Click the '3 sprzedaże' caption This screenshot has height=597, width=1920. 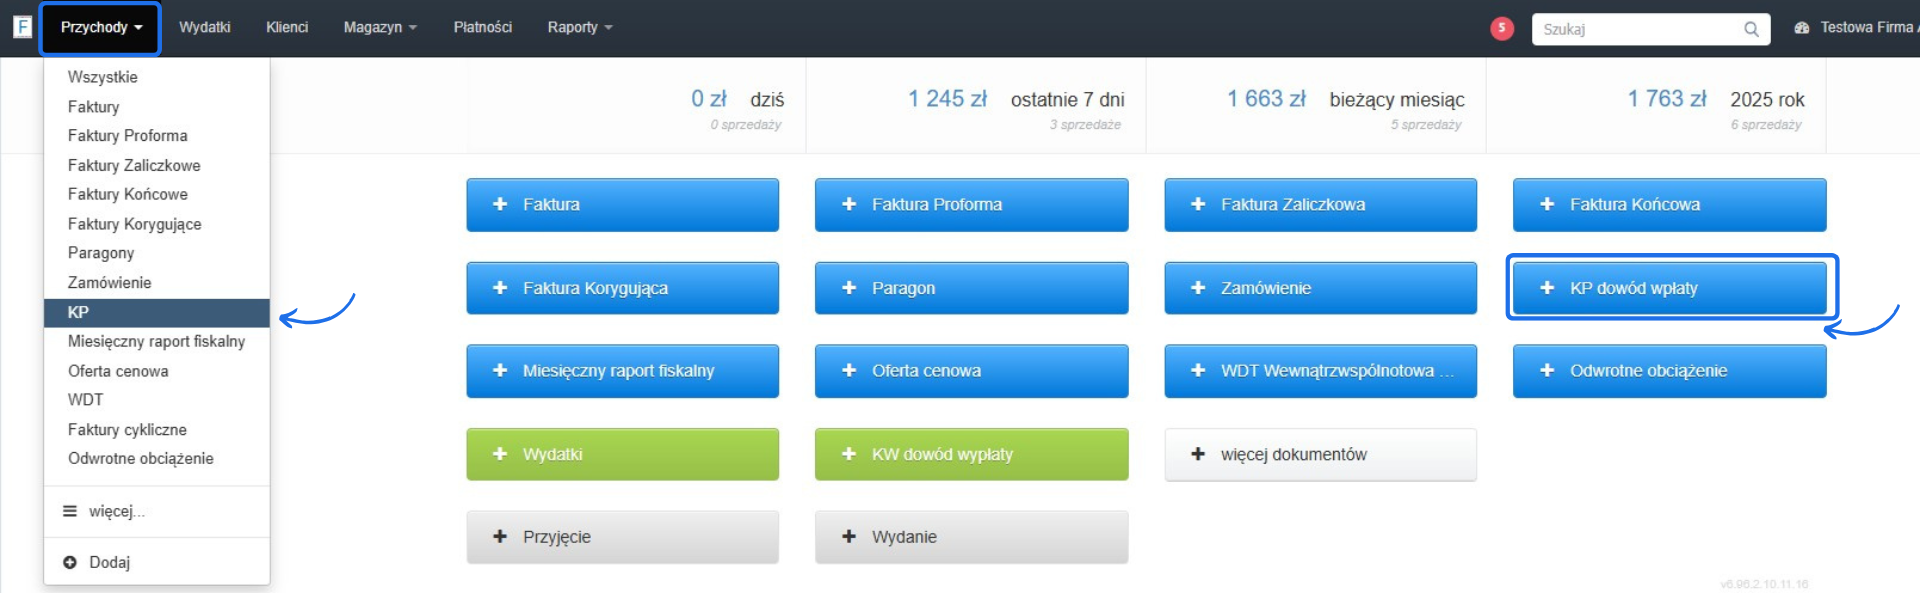click(x=1085, y=125)
